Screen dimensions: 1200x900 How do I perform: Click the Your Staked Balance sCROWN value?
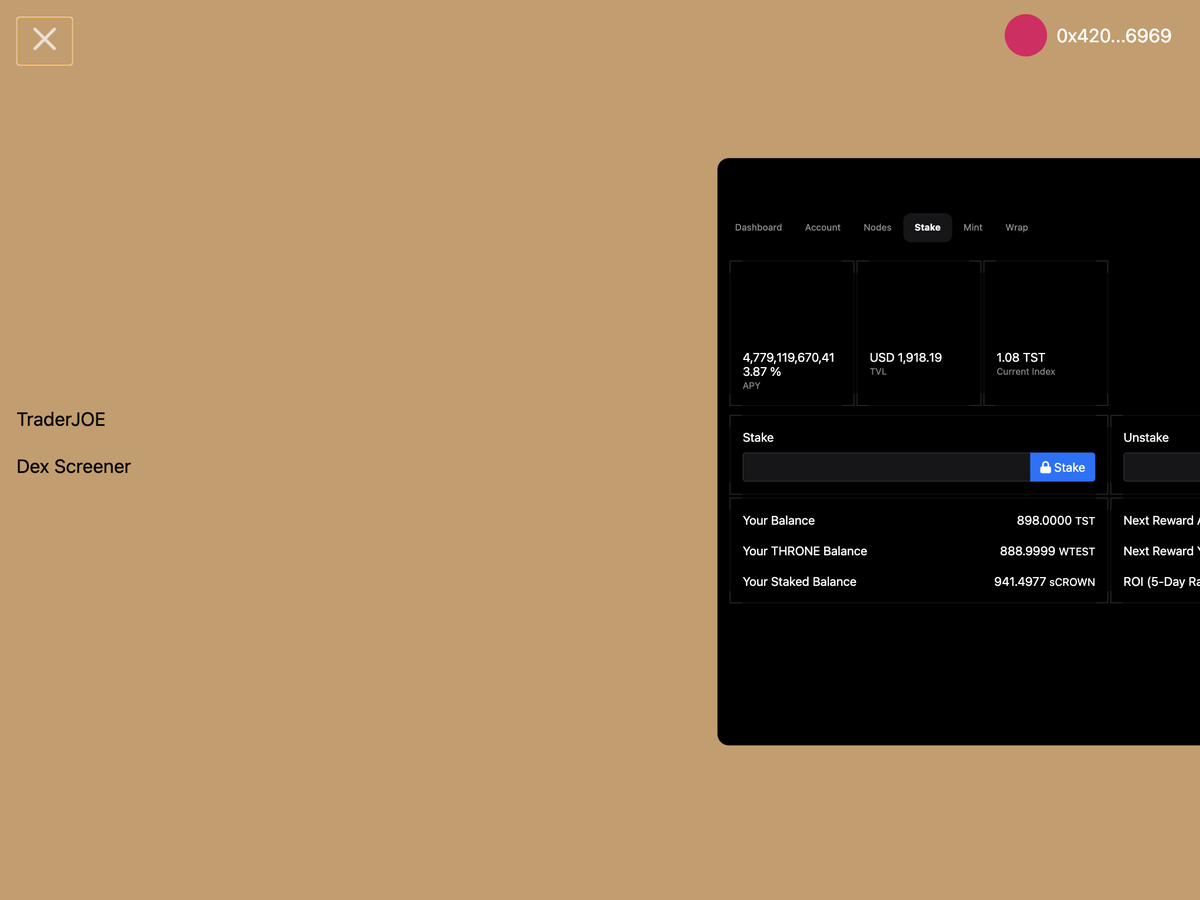[x=1044, y=581]
